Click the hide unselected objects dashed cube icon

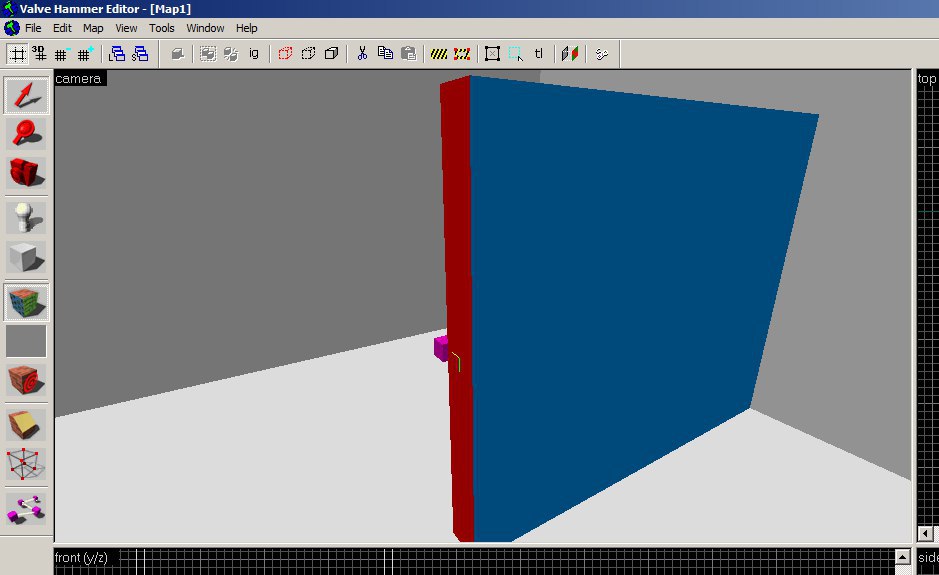(x=308, y=54)
